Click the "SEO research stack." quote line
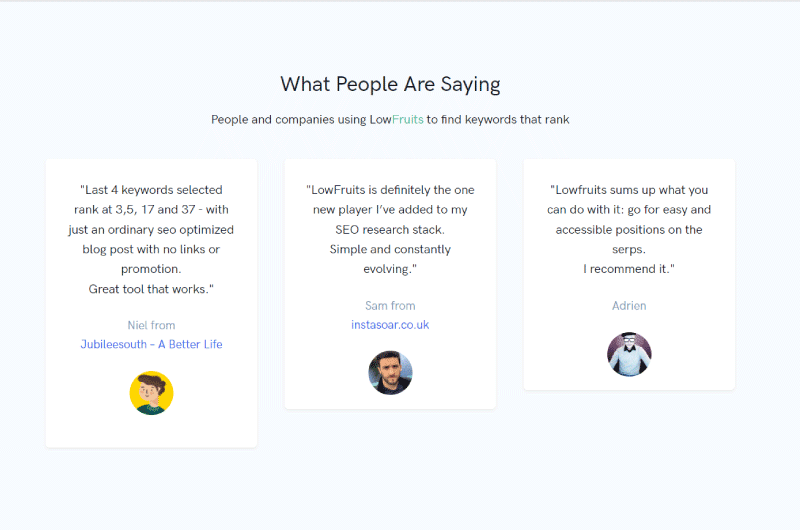 coord(390,230)
